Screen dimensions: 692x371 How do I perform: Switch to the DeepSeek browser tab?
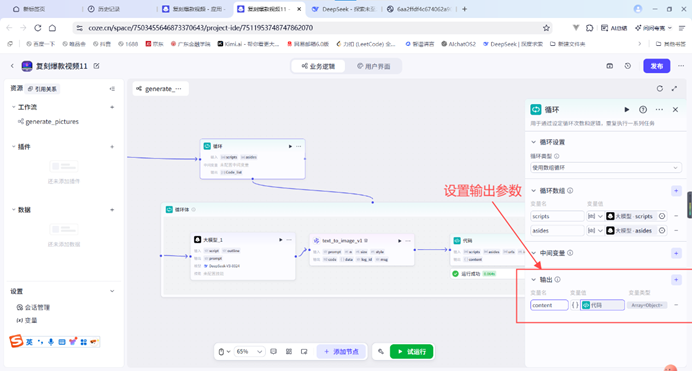pyautogui.click(x=343, y=9)
